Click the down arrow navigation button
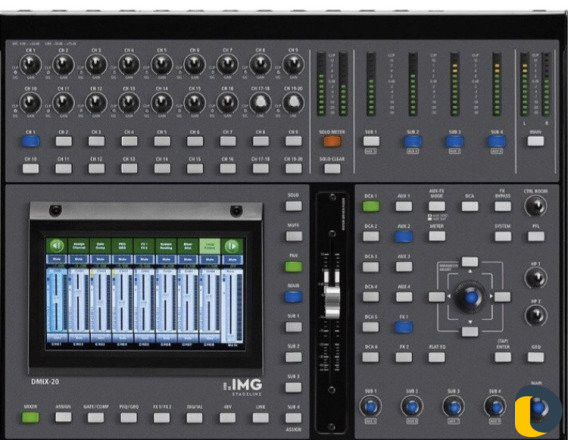568x440 pixels. 470,331
